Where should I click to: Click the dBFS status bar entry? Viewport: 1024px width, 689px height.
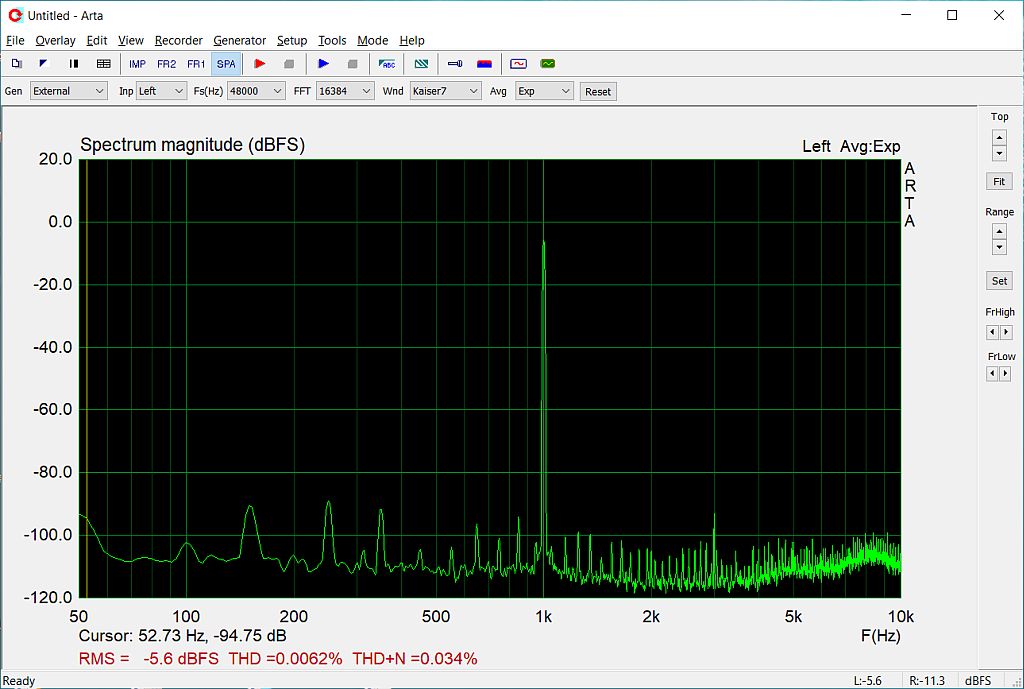978,681
